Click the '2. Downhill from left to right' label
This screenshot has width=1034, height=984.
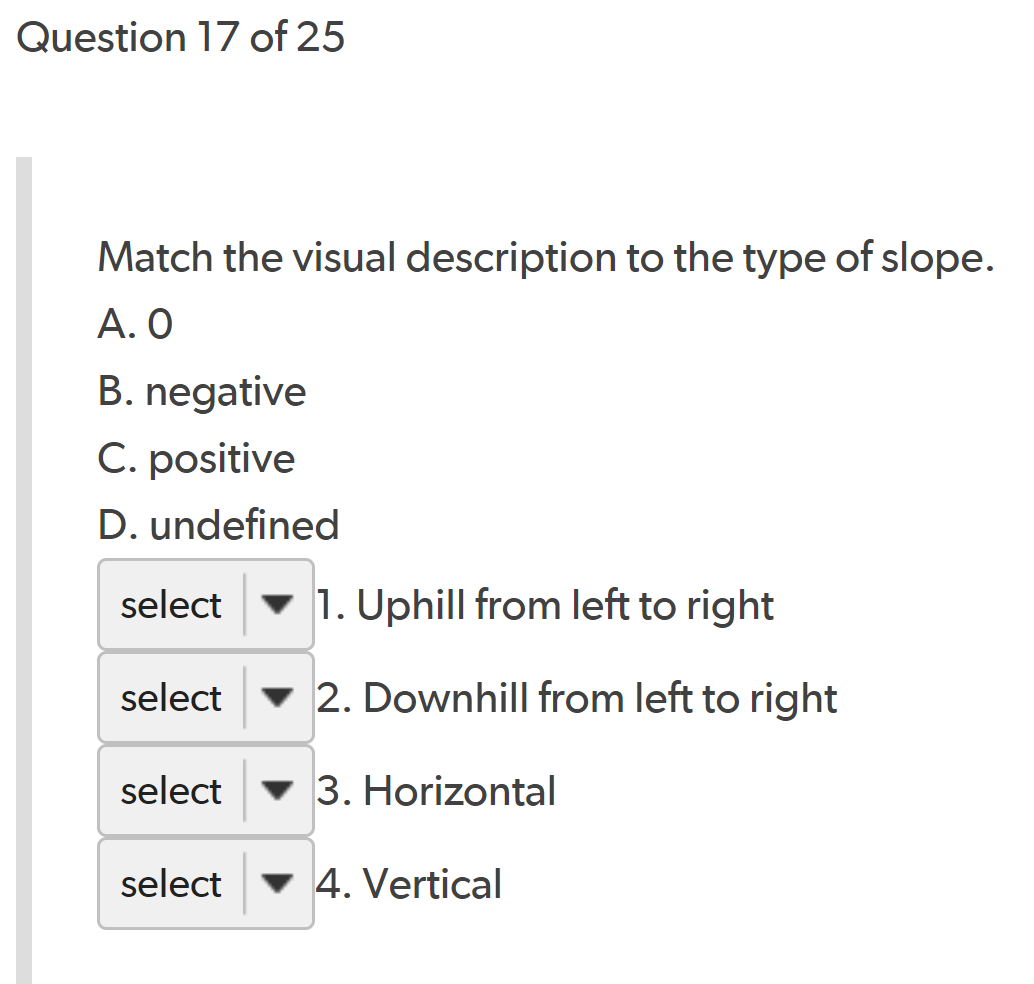[577, 698]
